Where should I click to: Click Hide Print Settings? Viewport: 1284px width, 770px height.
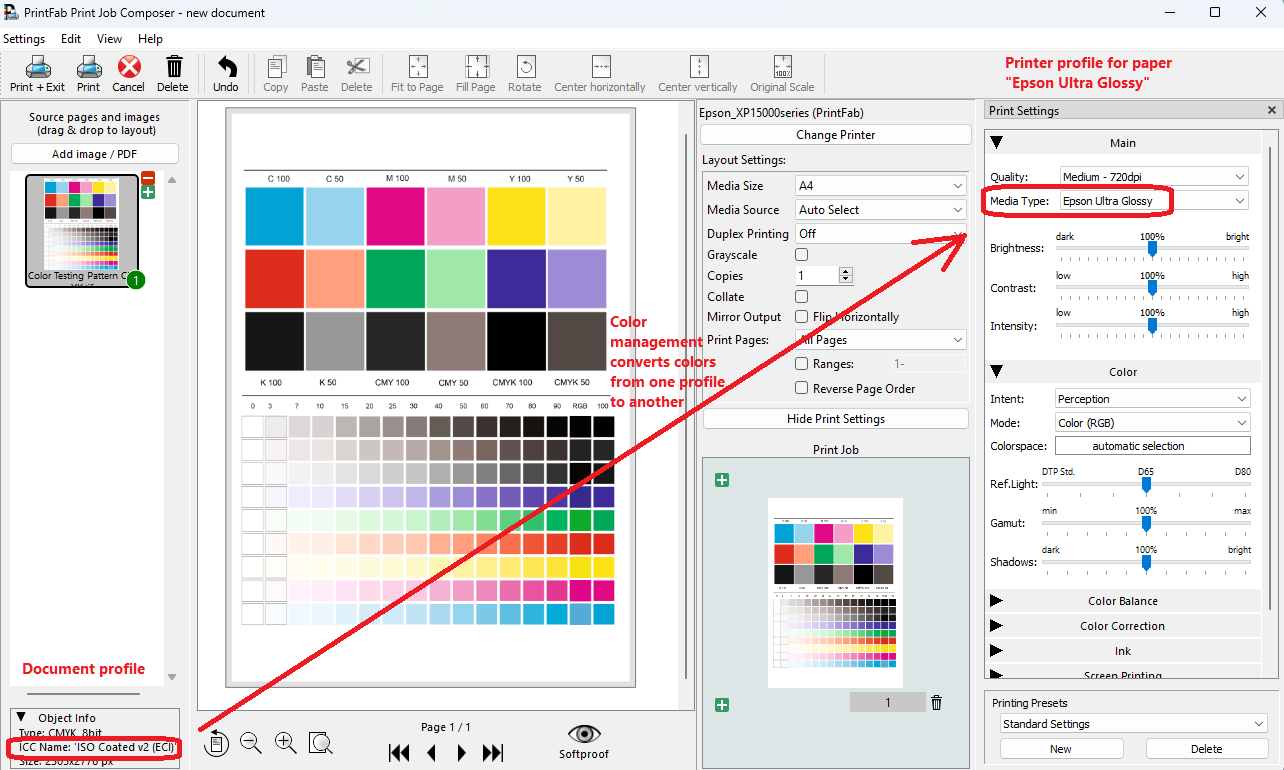click(835, 418)
